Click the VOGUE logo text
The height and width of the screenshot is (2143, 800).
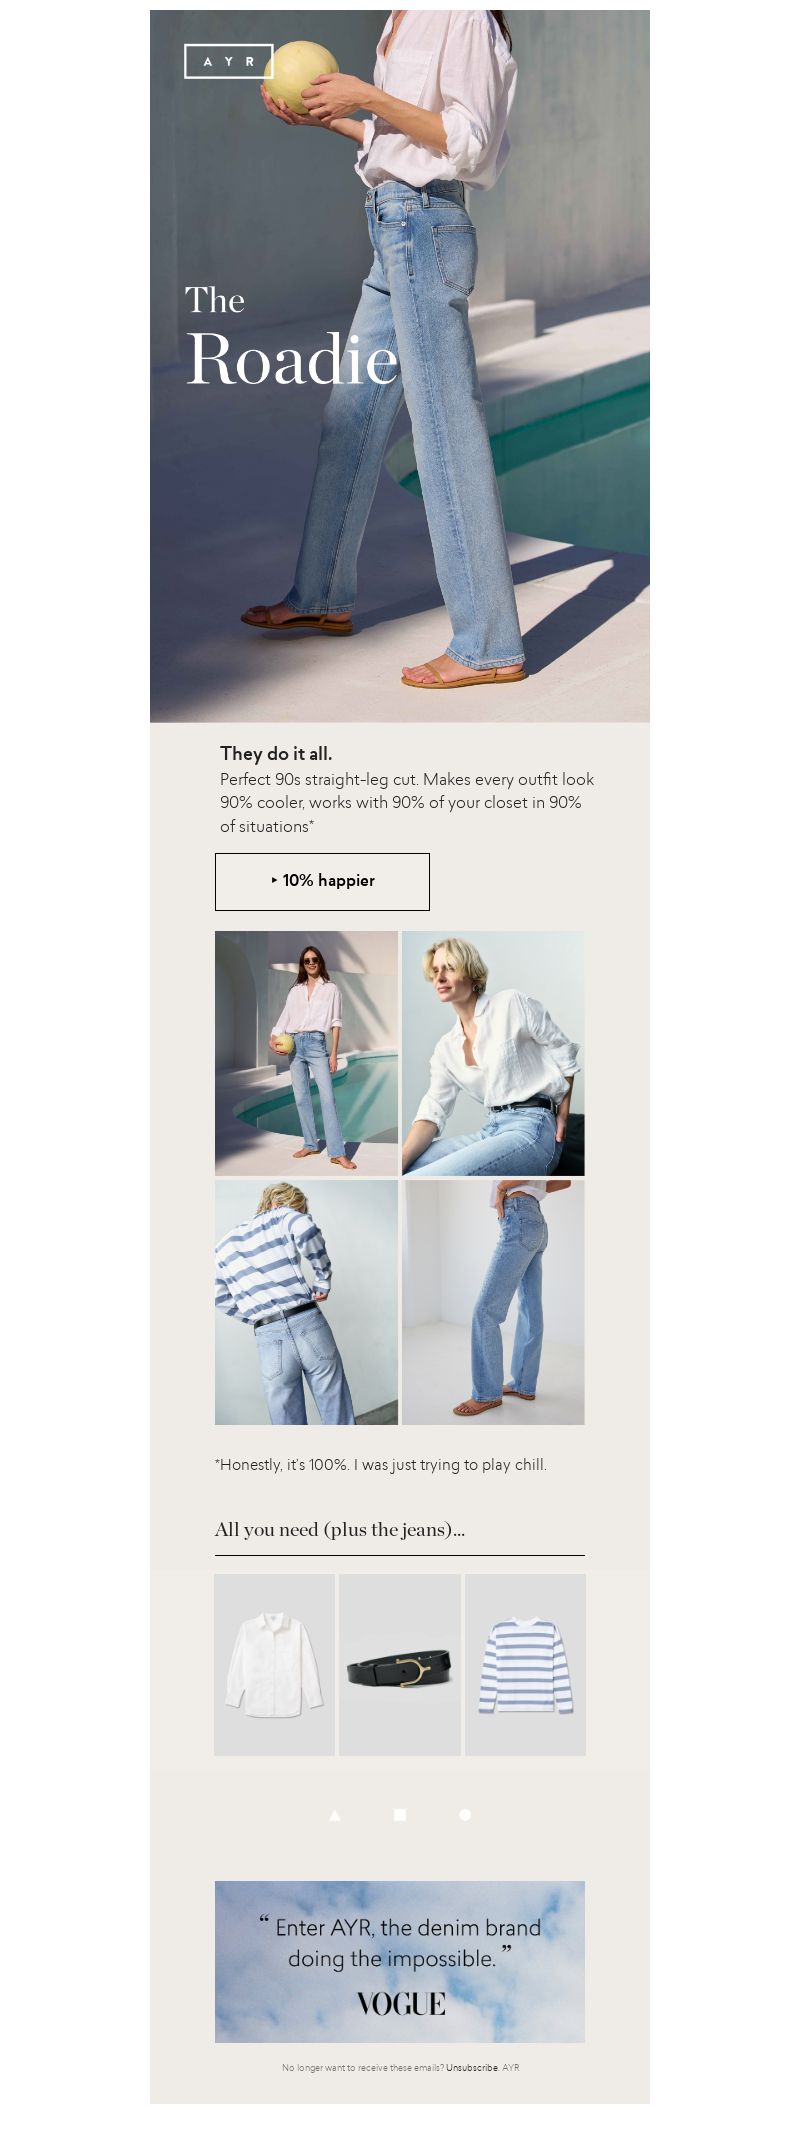(x=401, y=2003)
